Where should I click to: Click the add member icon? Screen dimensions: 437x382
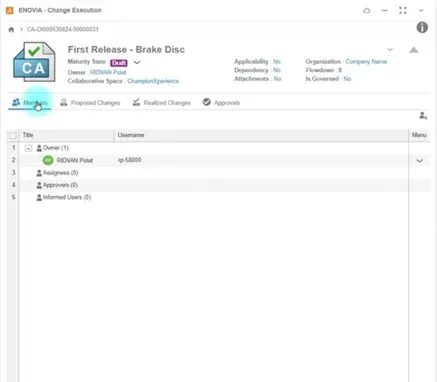point(423,116)
